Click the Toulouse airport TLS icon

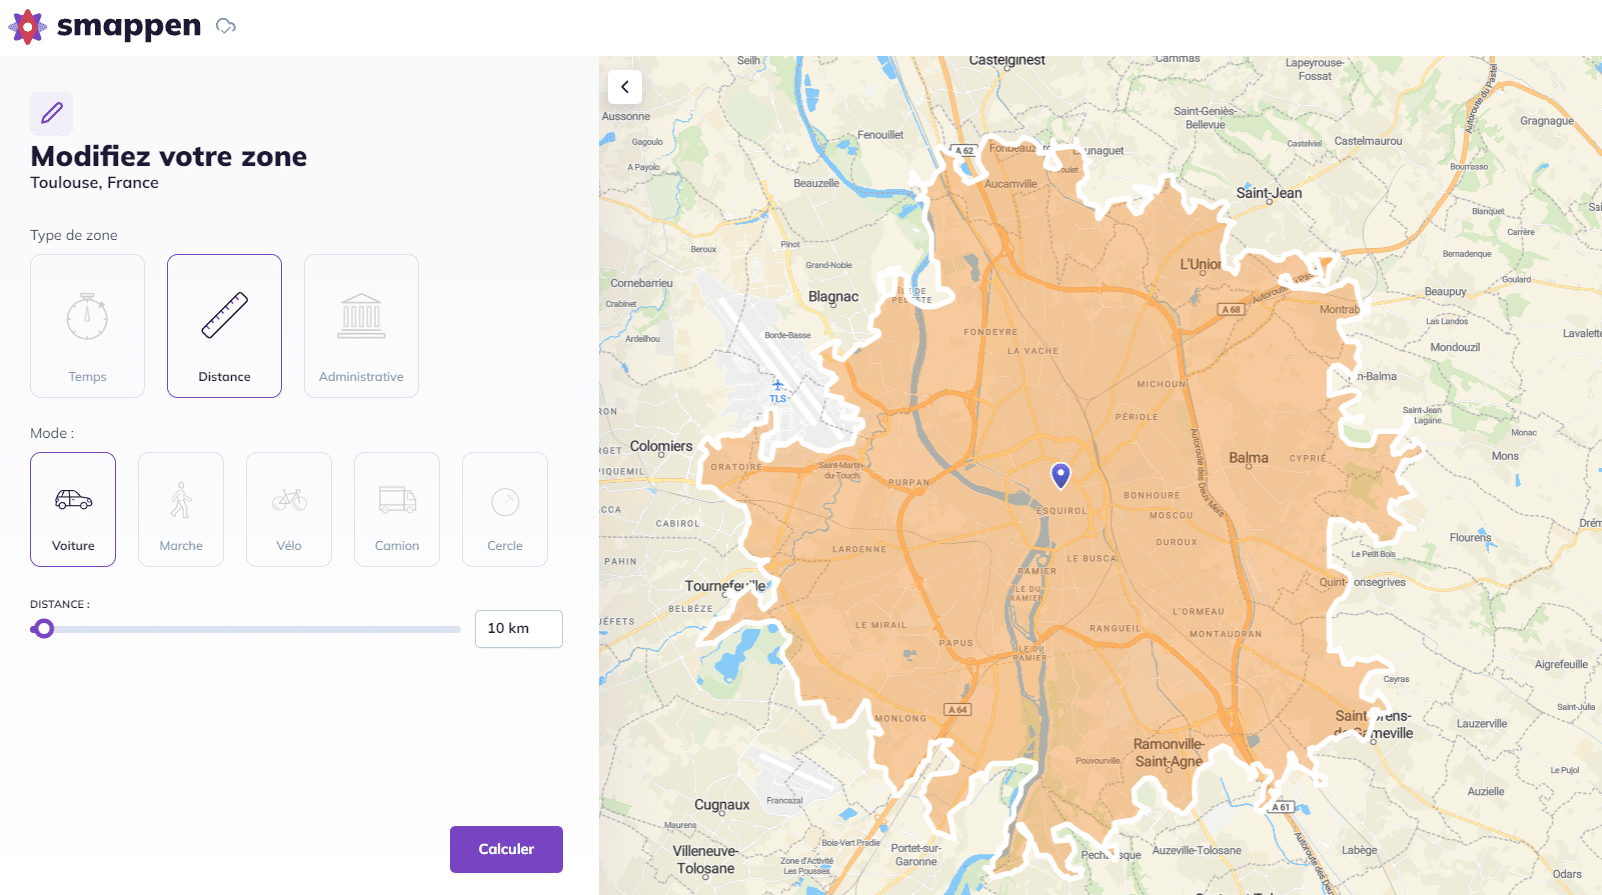tap(778, 386)
